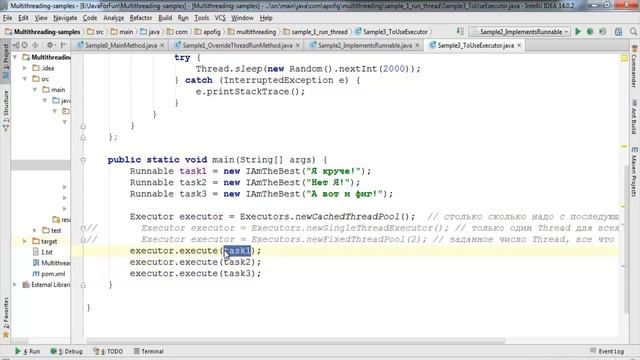Click the Commander tool window icon
Viewport: 640px width, 360px height.
click(x=634, y=49)
